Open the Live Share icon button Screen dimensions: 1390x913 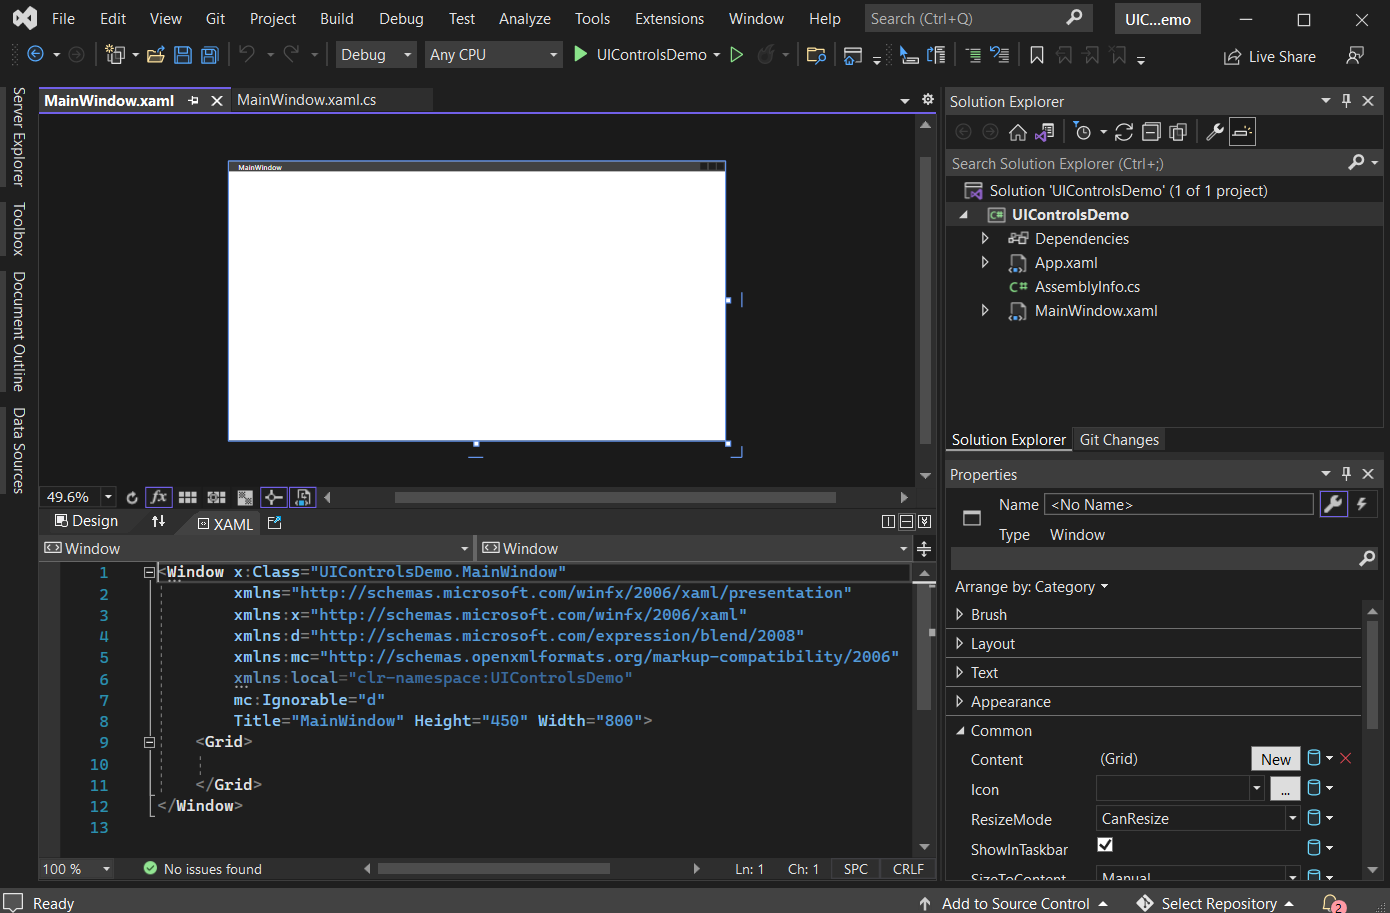click(1270, 57)
